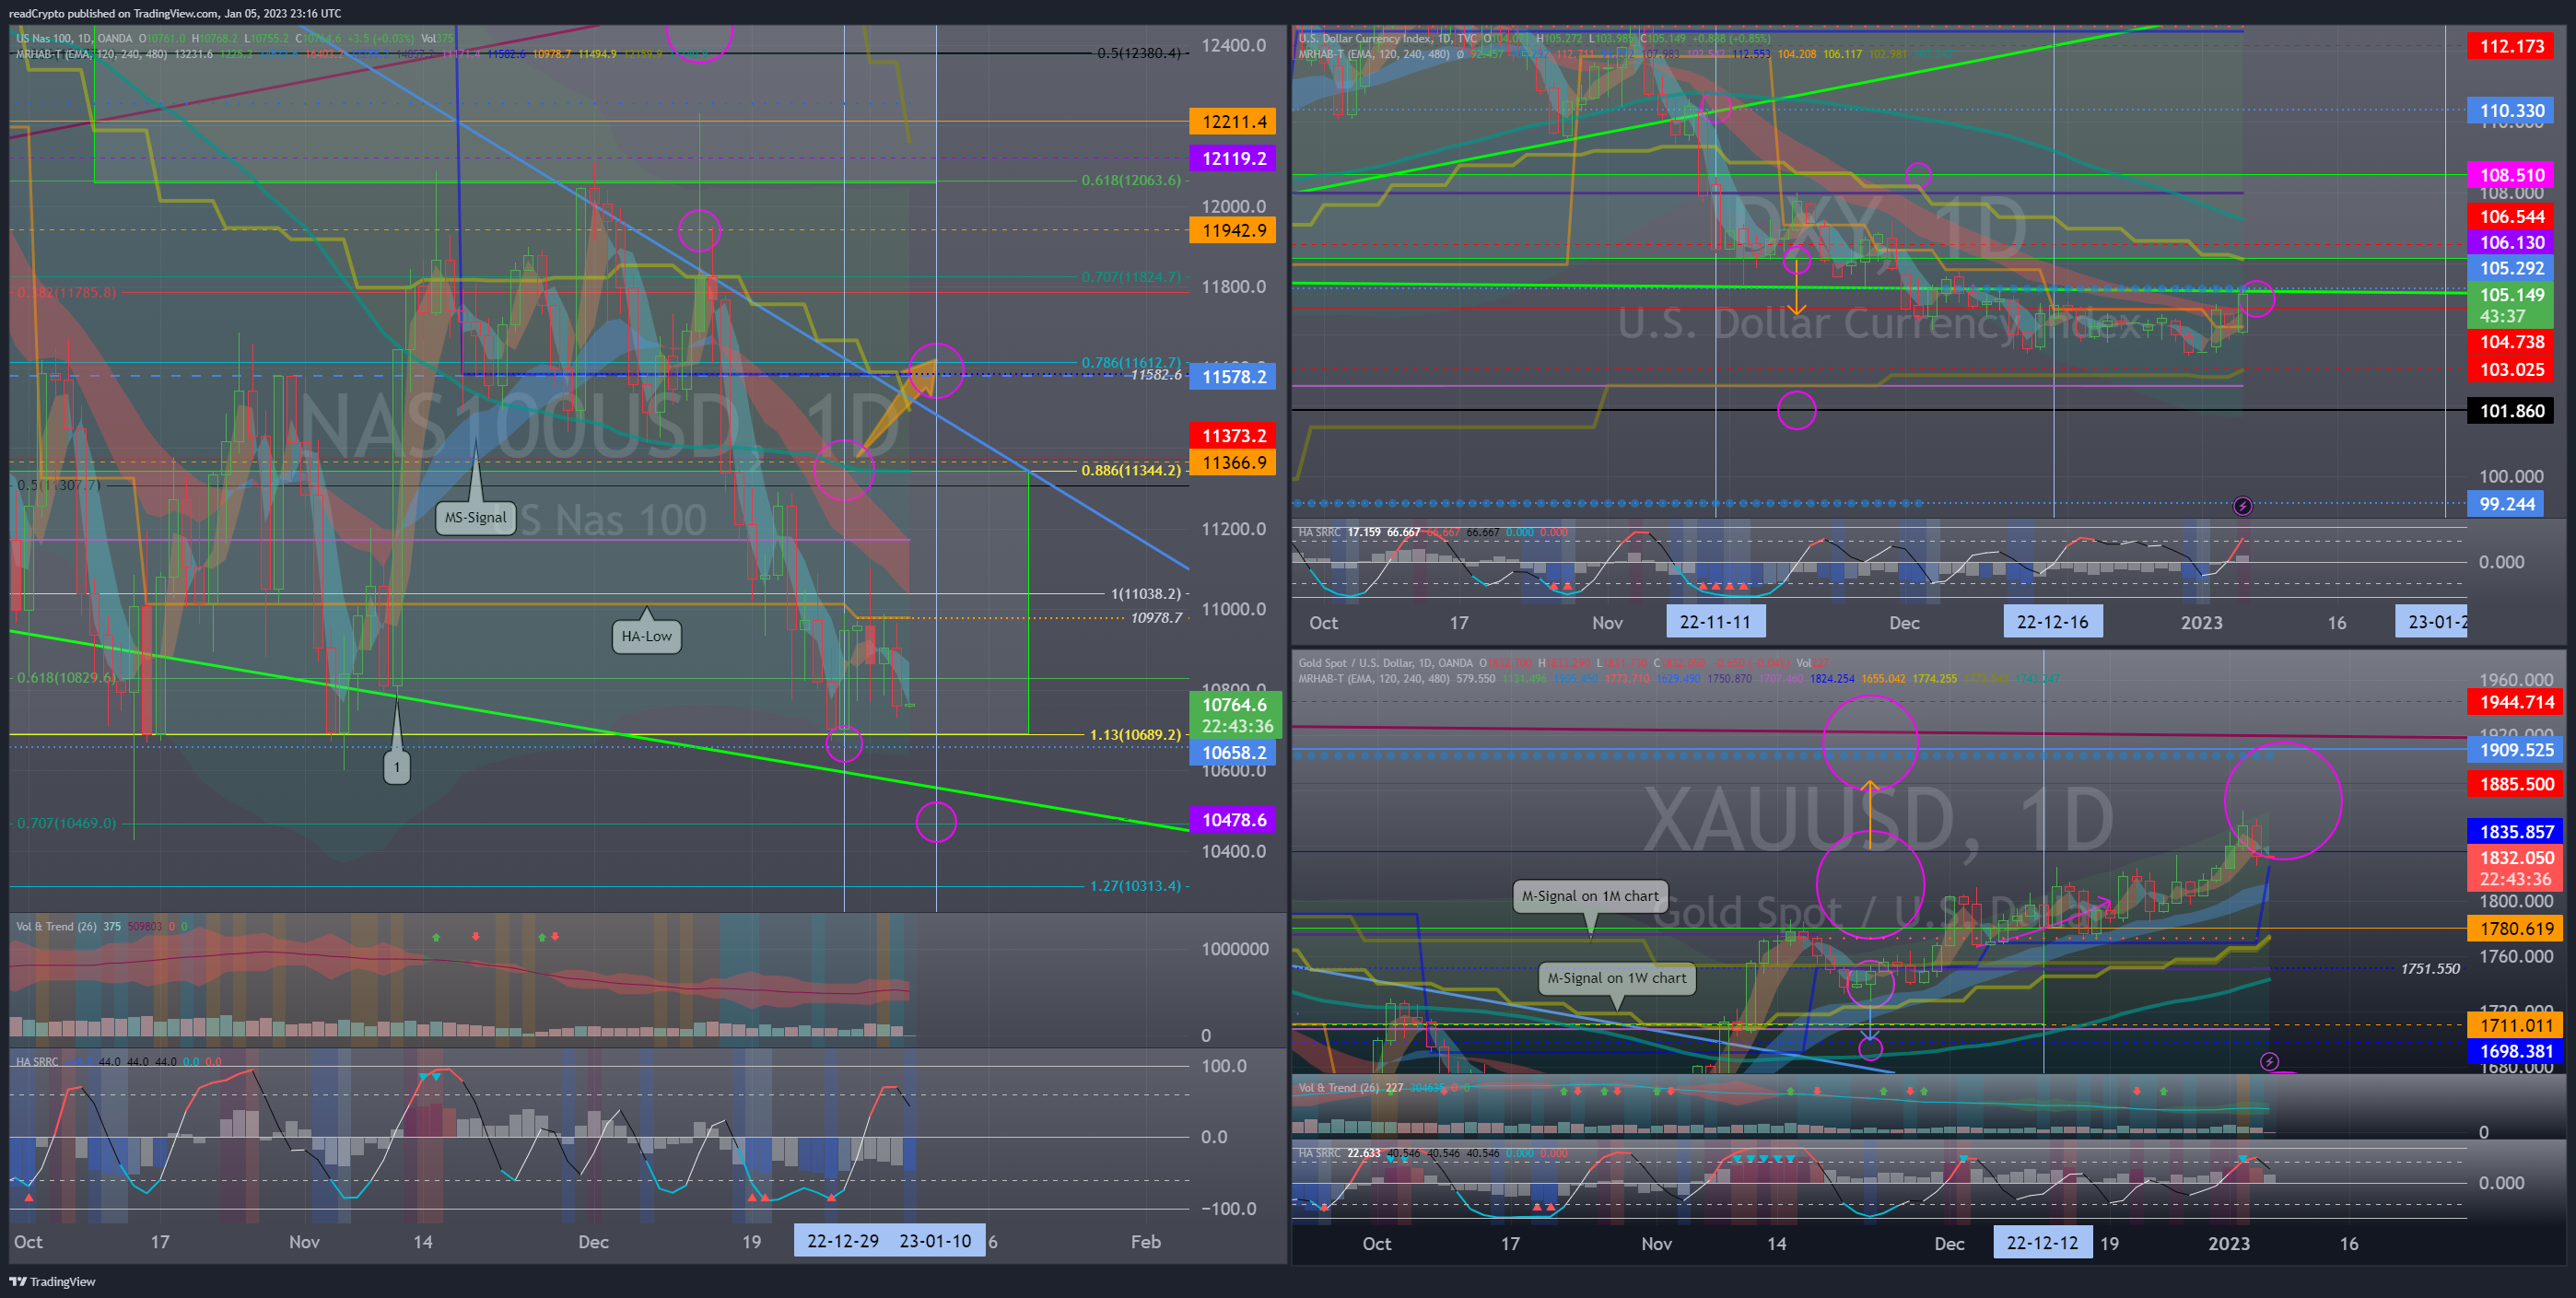Image resolution: width=2576 pixels, height=1298 pixels.
Task: Click the red 1885.500 gold price label
Action: [2516, 784]
